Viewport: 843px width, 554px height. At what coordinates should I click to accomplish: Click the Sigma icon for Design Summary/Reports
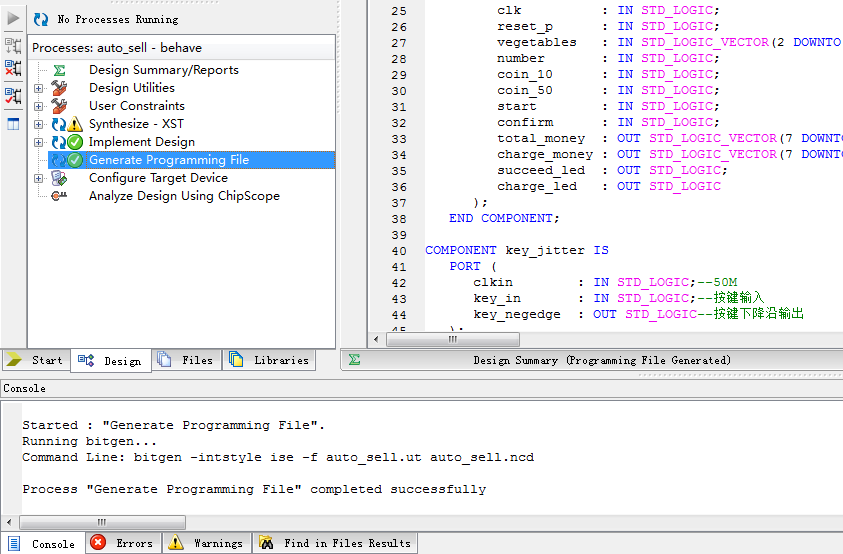point(59,70)
